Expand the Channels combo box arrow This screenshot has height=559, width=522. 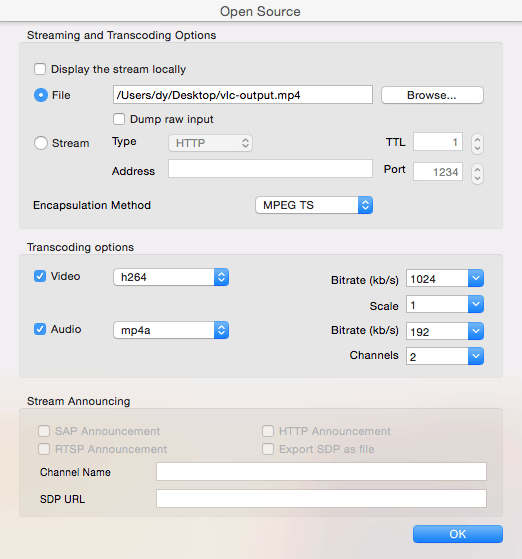(476, 356)
